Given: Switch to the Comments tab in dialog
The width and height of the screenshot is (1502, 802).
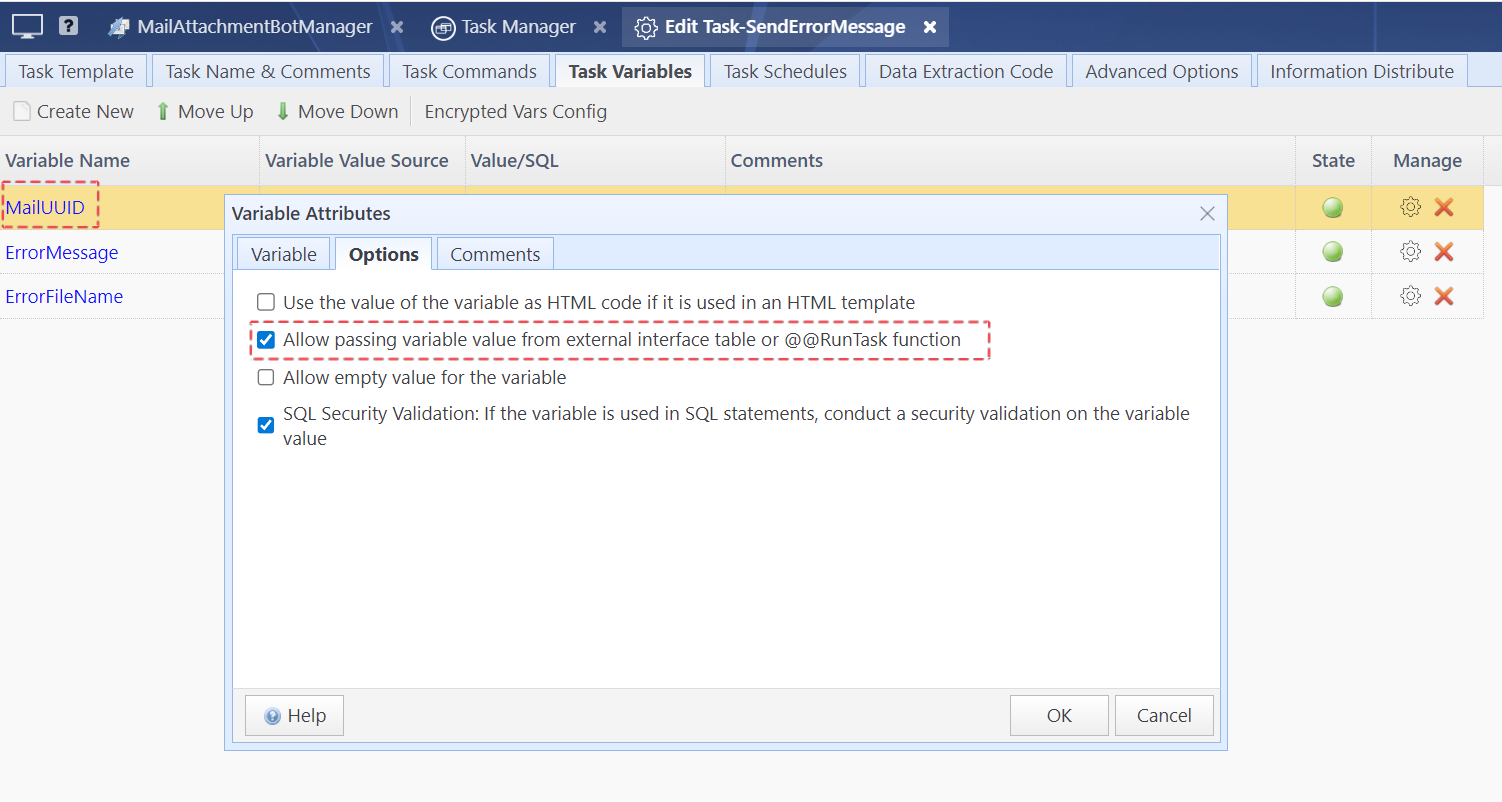Looking at the screenshot, I should (x=495, y=254).
